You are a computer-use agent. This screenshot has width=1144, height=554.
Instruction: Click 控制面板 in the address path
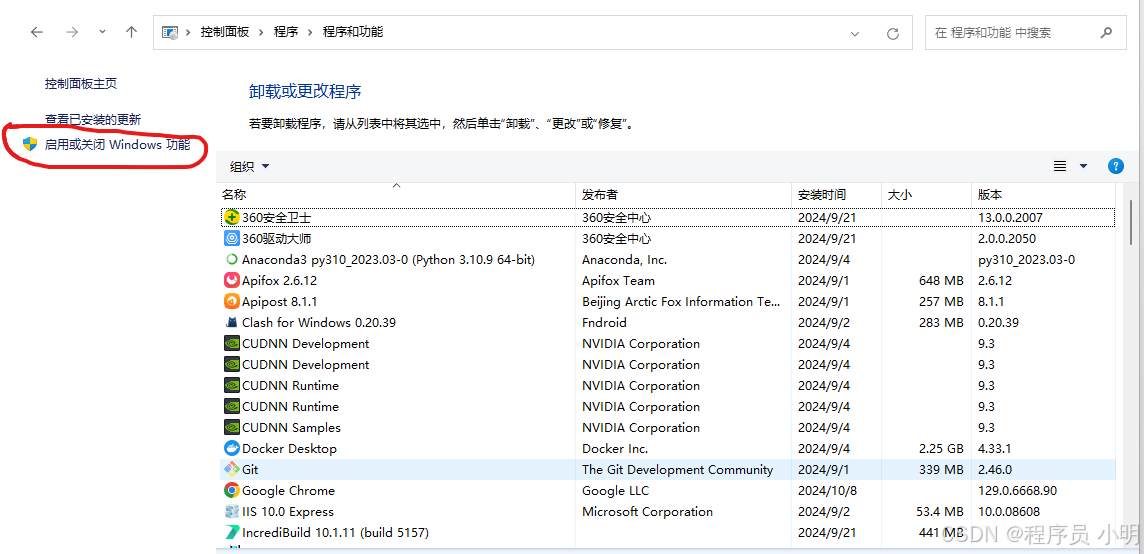[225, 32]
